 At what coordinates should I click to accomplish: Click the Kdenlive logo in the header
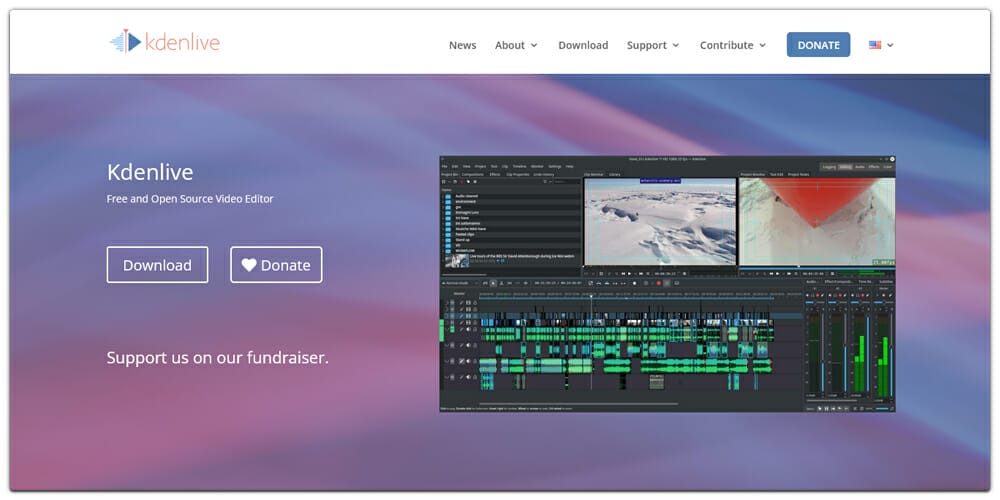click(165, 41)
